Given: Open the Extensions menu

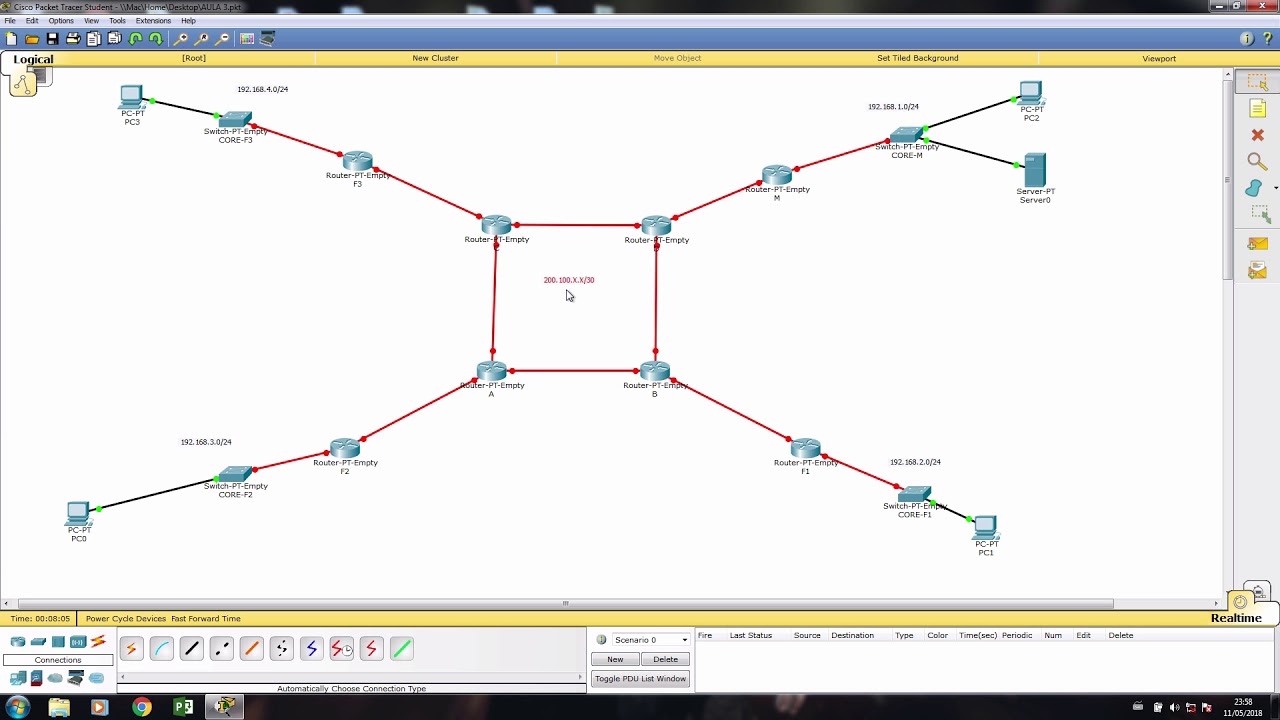Looking at the screenshot, I should 153,21.
